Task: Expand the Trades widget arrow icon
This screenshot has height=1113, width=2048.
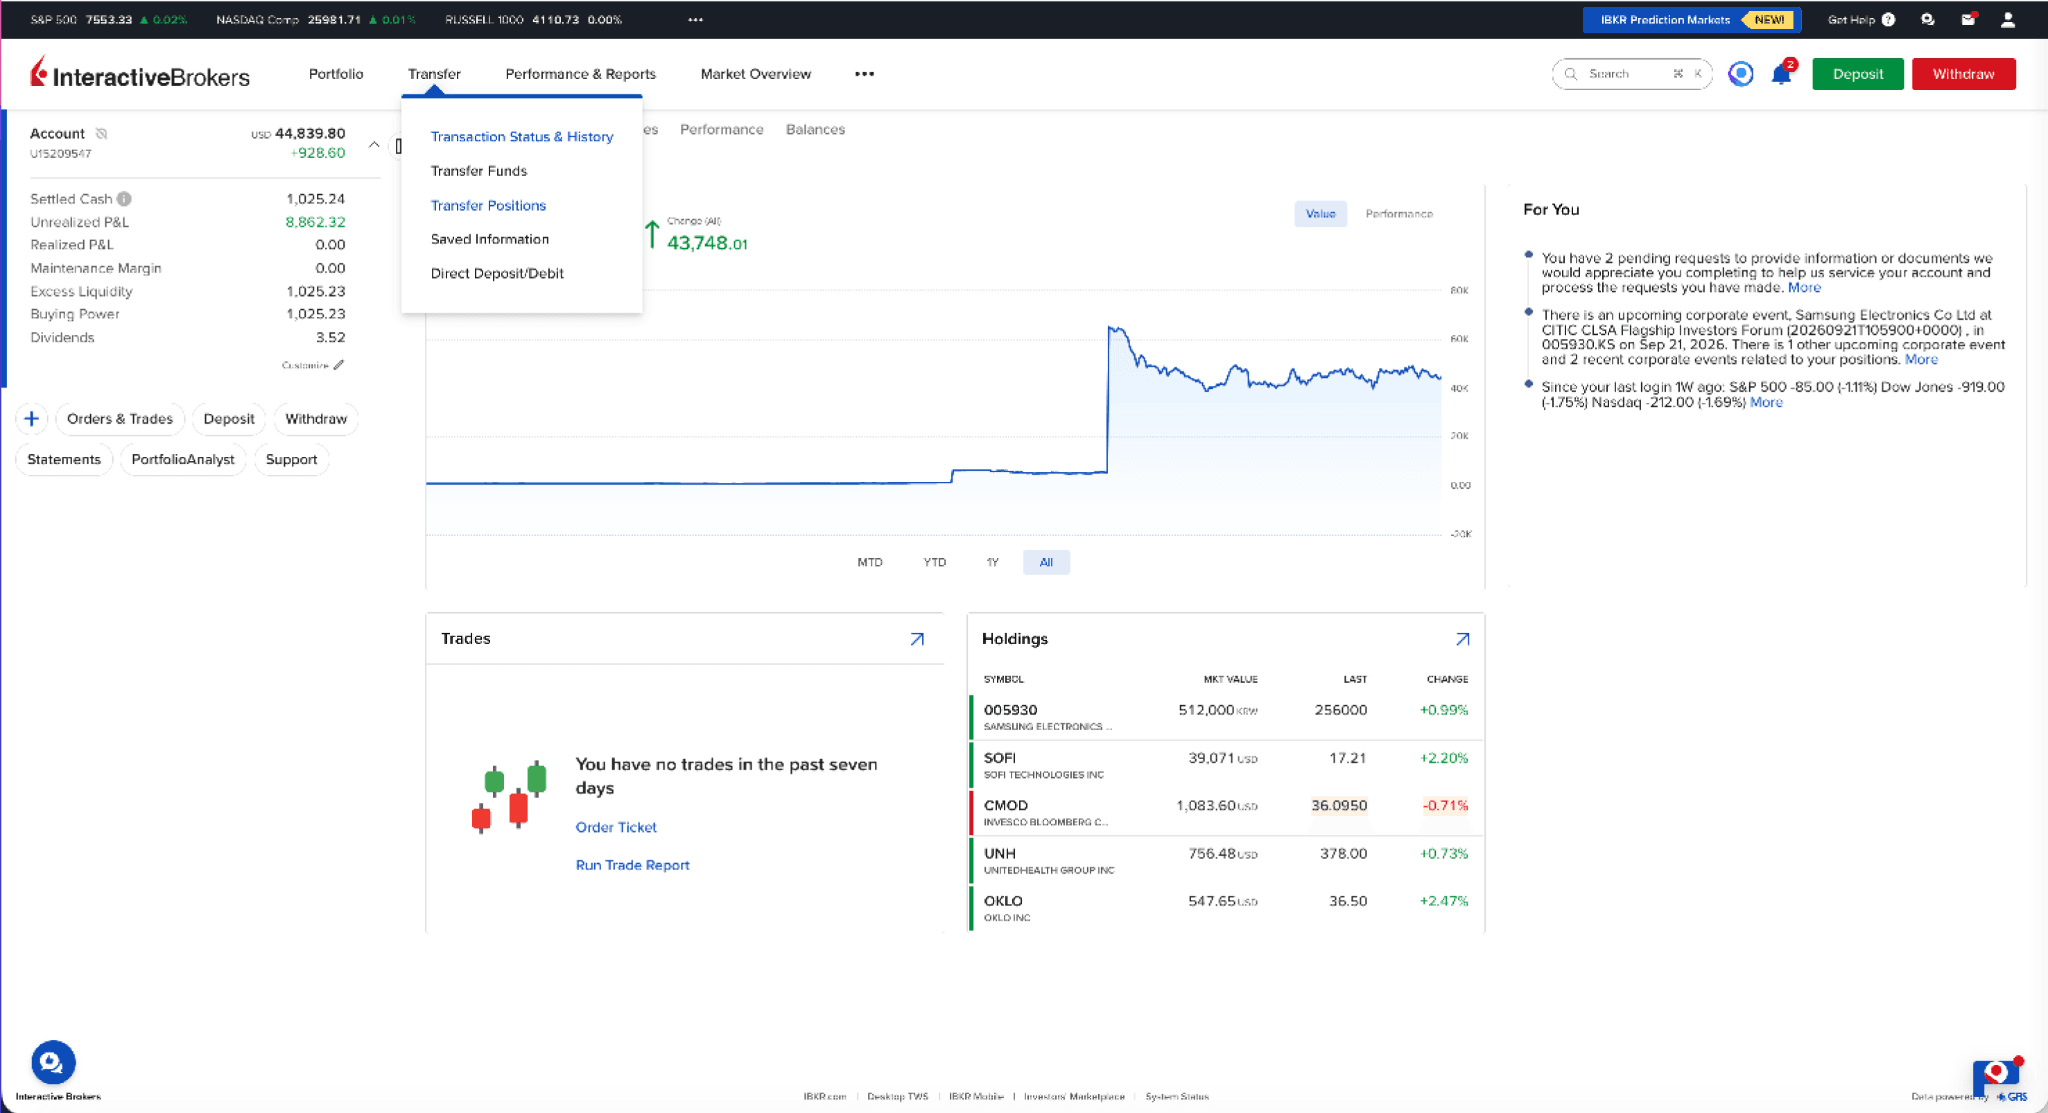Action: (917, 639)
